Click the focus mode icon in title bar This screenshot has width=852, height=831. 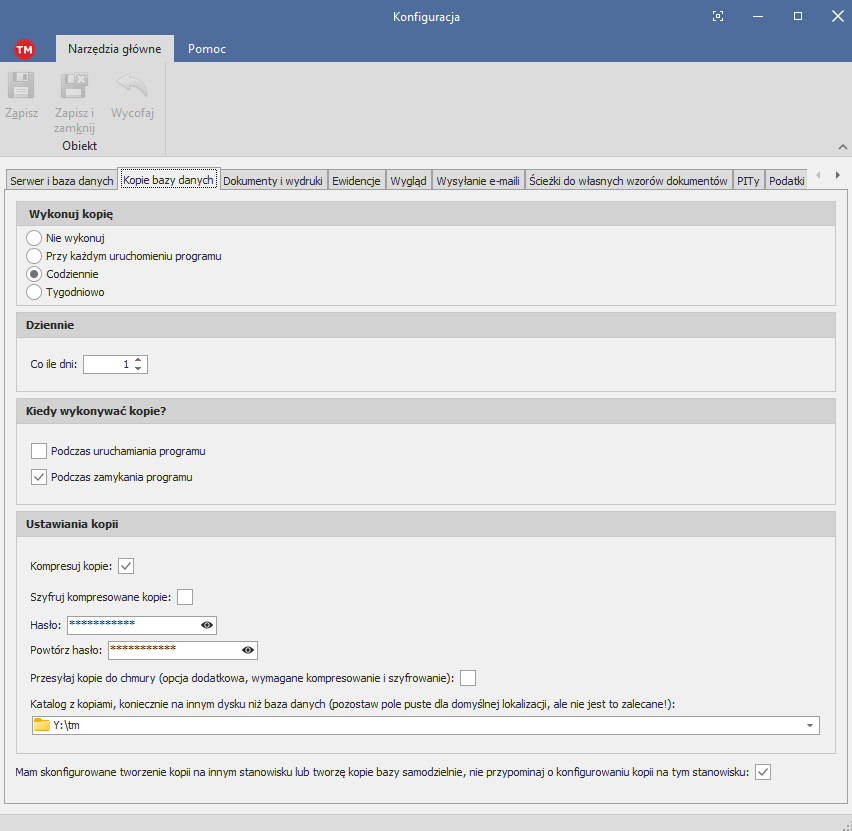pos(717,17)
